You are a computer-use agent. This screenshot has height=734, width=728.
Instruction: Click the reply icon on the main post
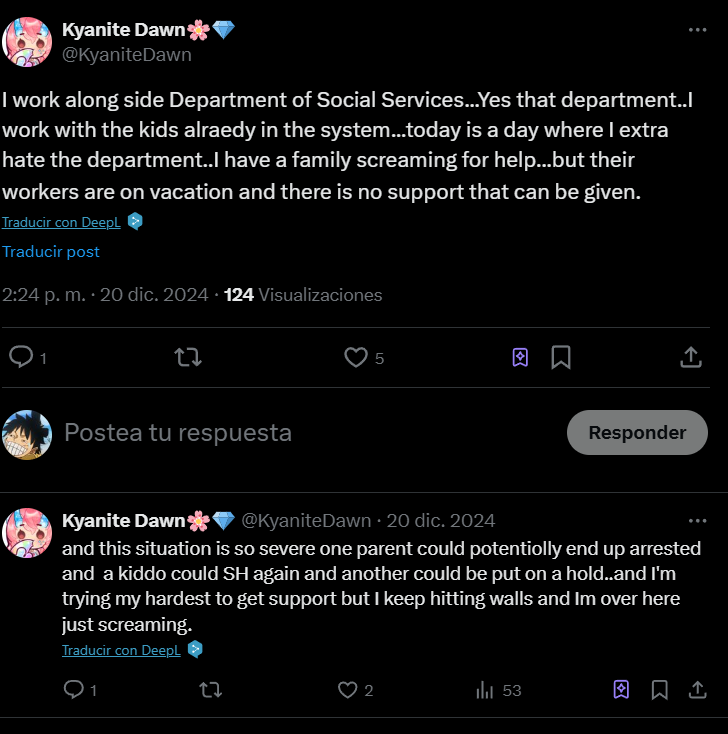tap(21, 357)
